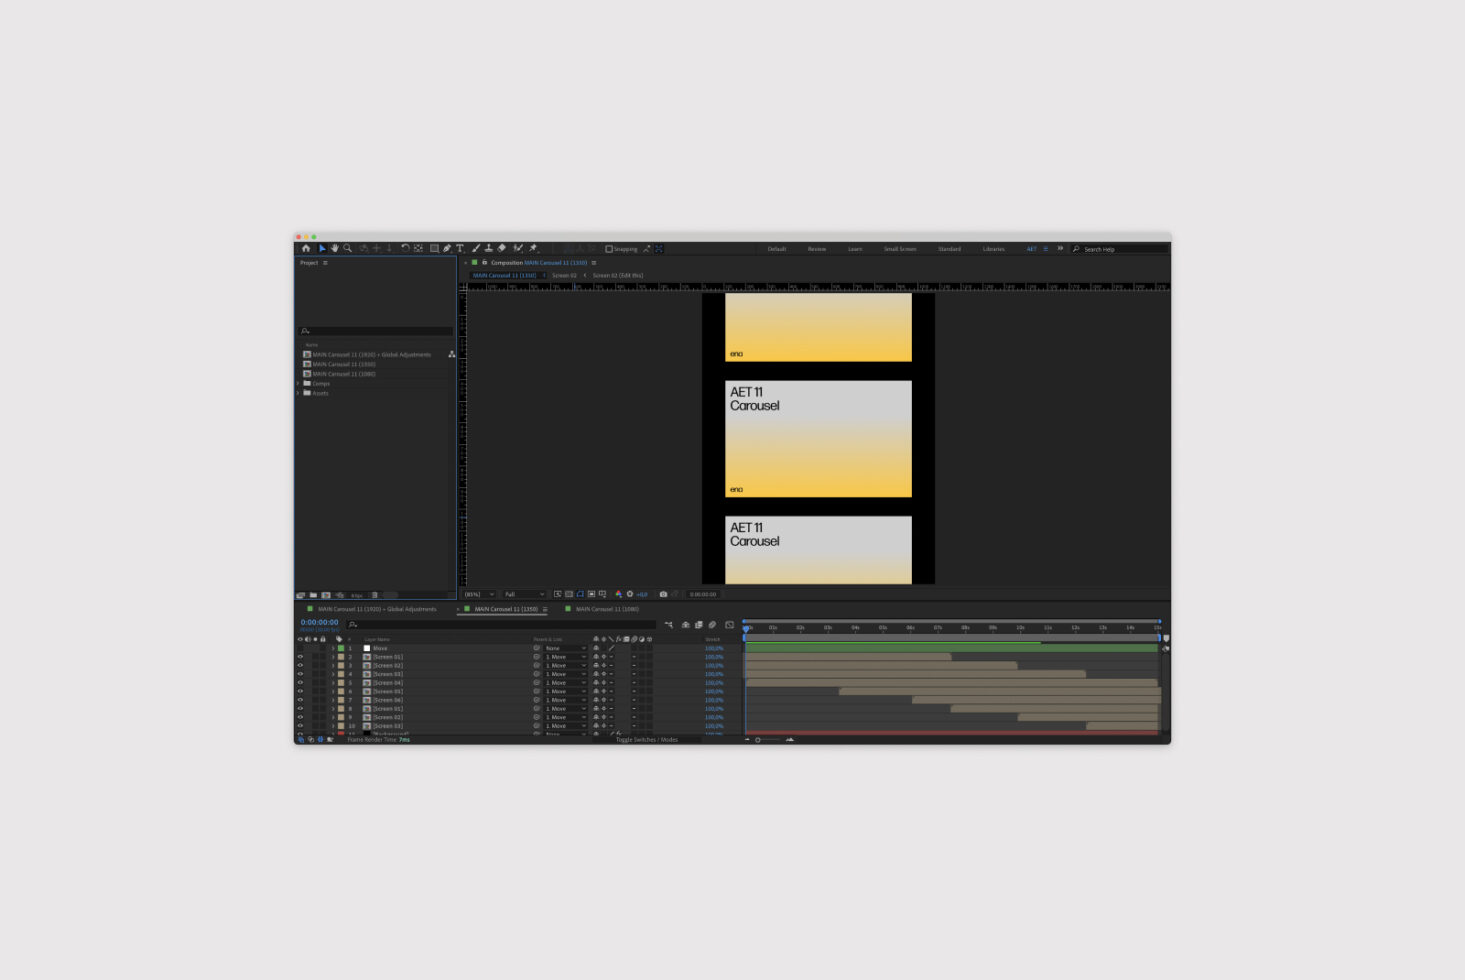Open composition viewer tab Screen 02 (Edit this)
This screenshot has width=1465, height=980.
(618, 275)
